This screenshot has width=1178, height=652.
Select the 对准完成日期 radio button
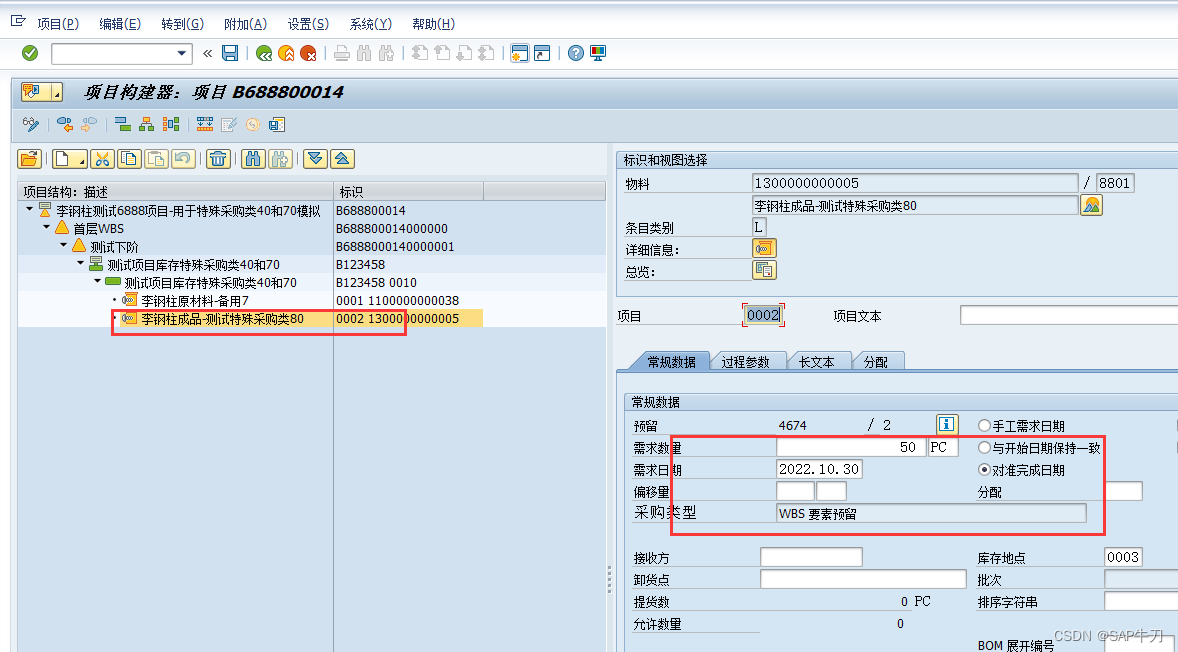[x=983, y=469]
